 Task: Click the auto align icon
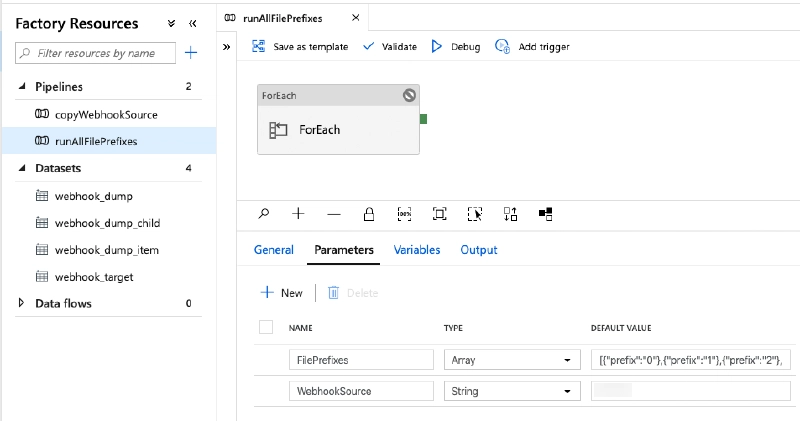[510, 214]
